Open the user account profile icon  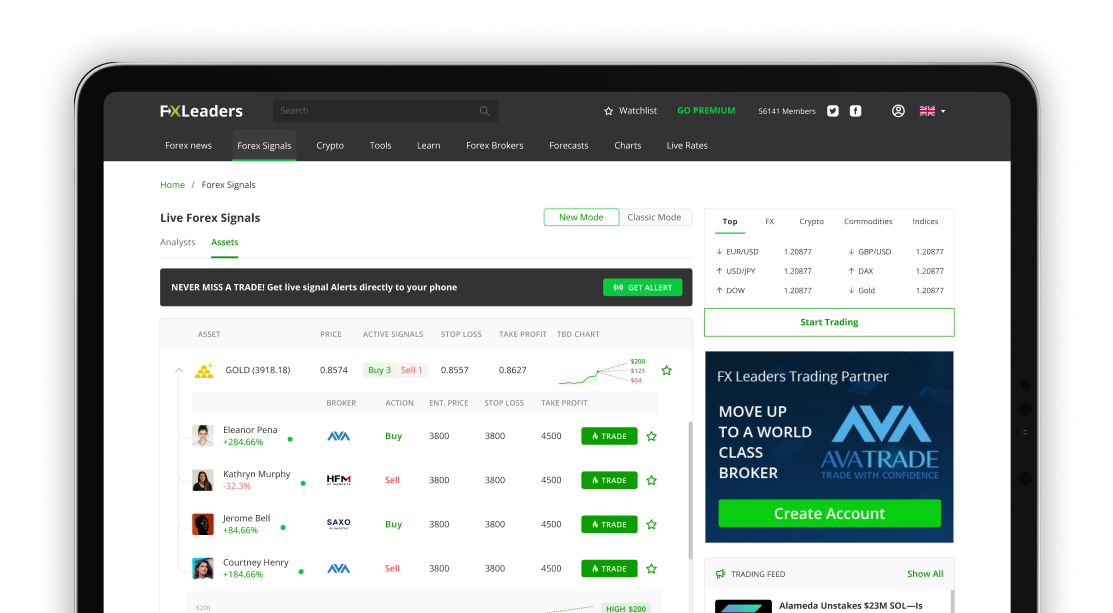898,111
